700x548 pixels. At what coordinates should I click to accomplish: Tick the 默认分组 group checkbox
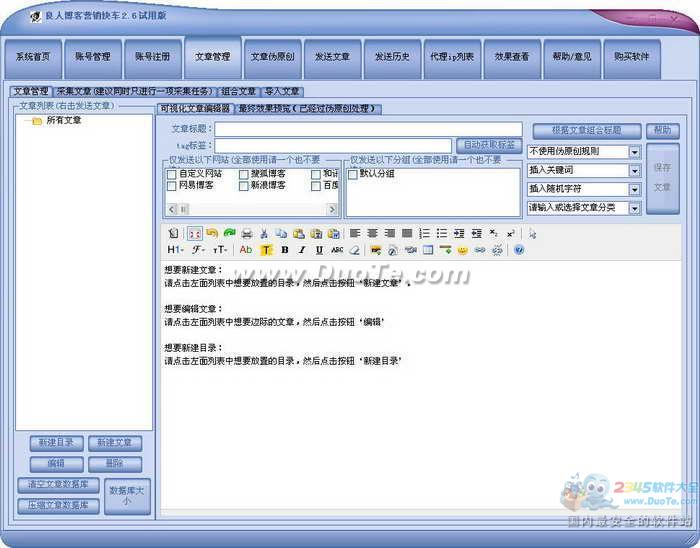352,173
